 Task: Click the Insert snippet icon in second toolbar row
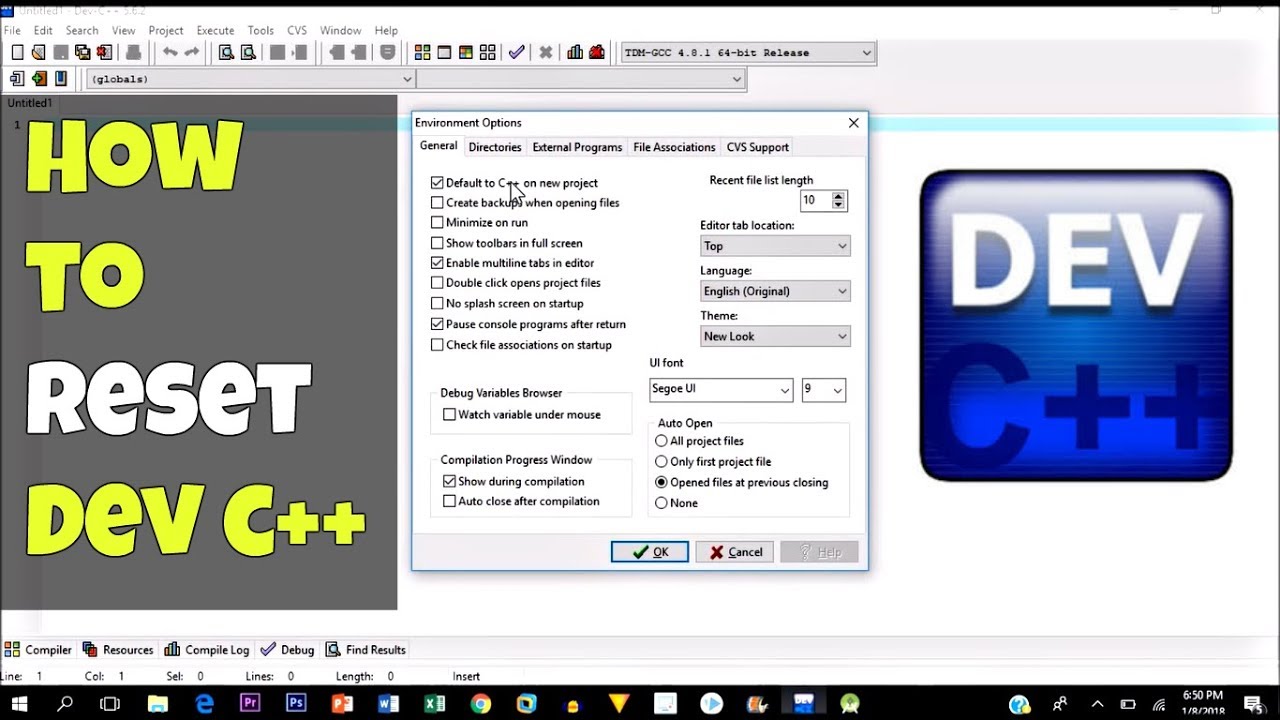17,79
